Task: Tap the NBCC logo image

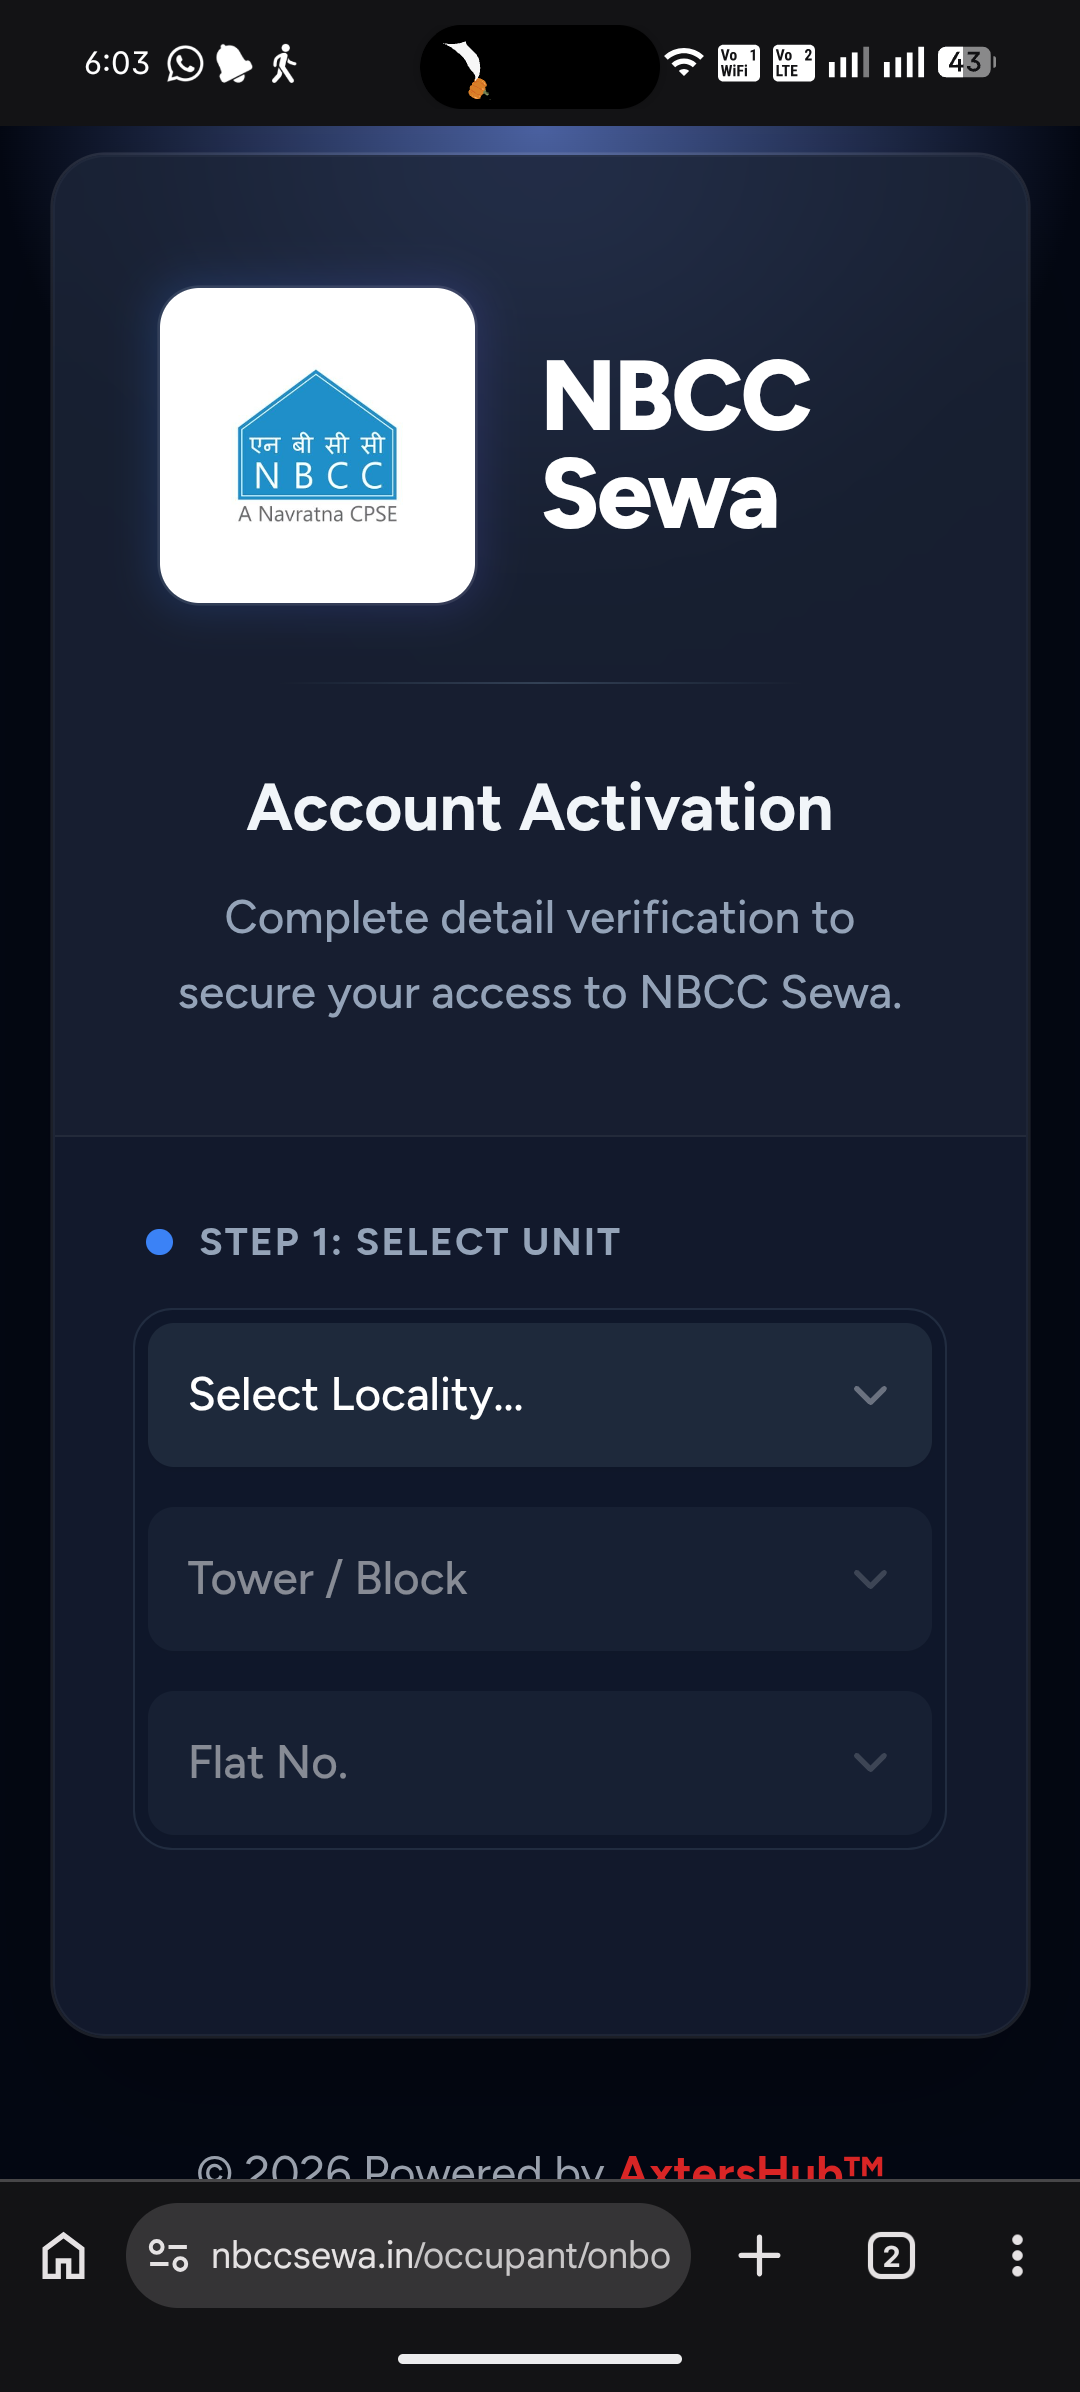Action: pyautogui.click(x=317, y=446)
